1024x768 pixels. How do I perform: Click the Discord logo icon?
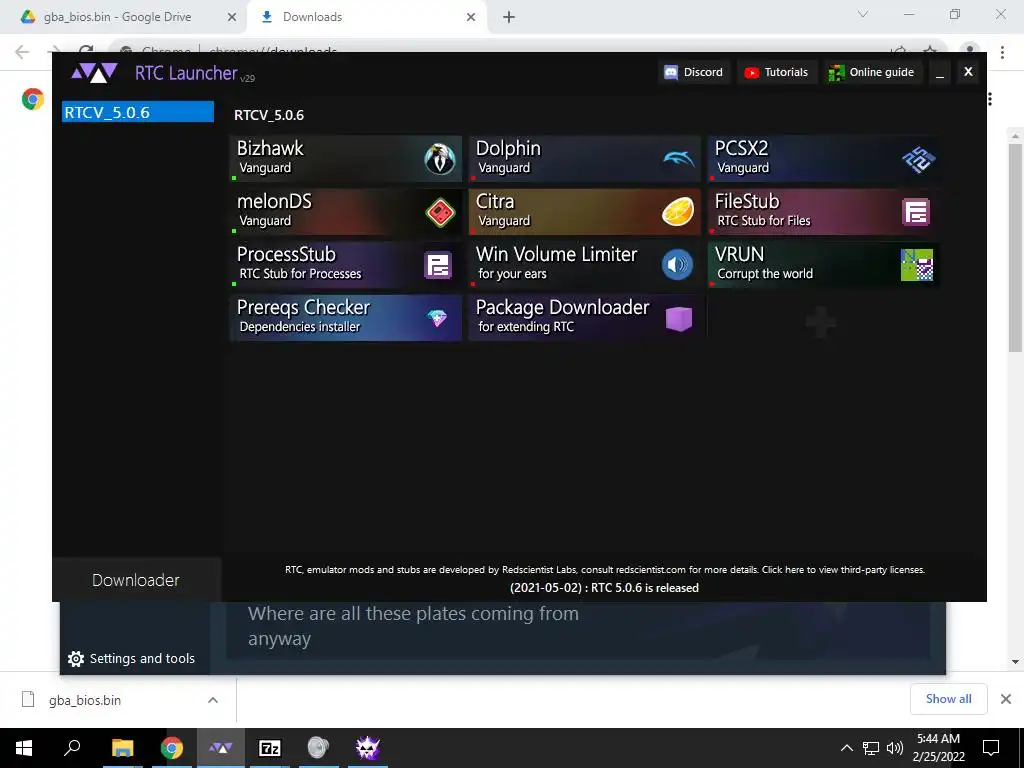(671, 72)
